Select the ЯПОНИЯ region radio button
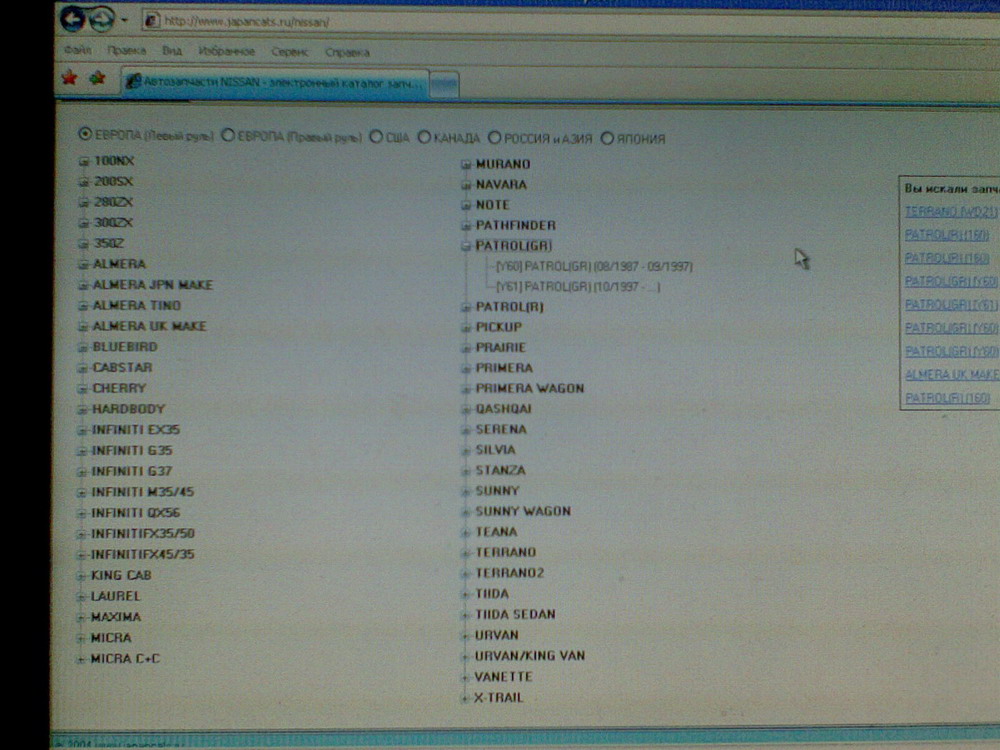1000x750 pixels. click(x=607, y=138)
